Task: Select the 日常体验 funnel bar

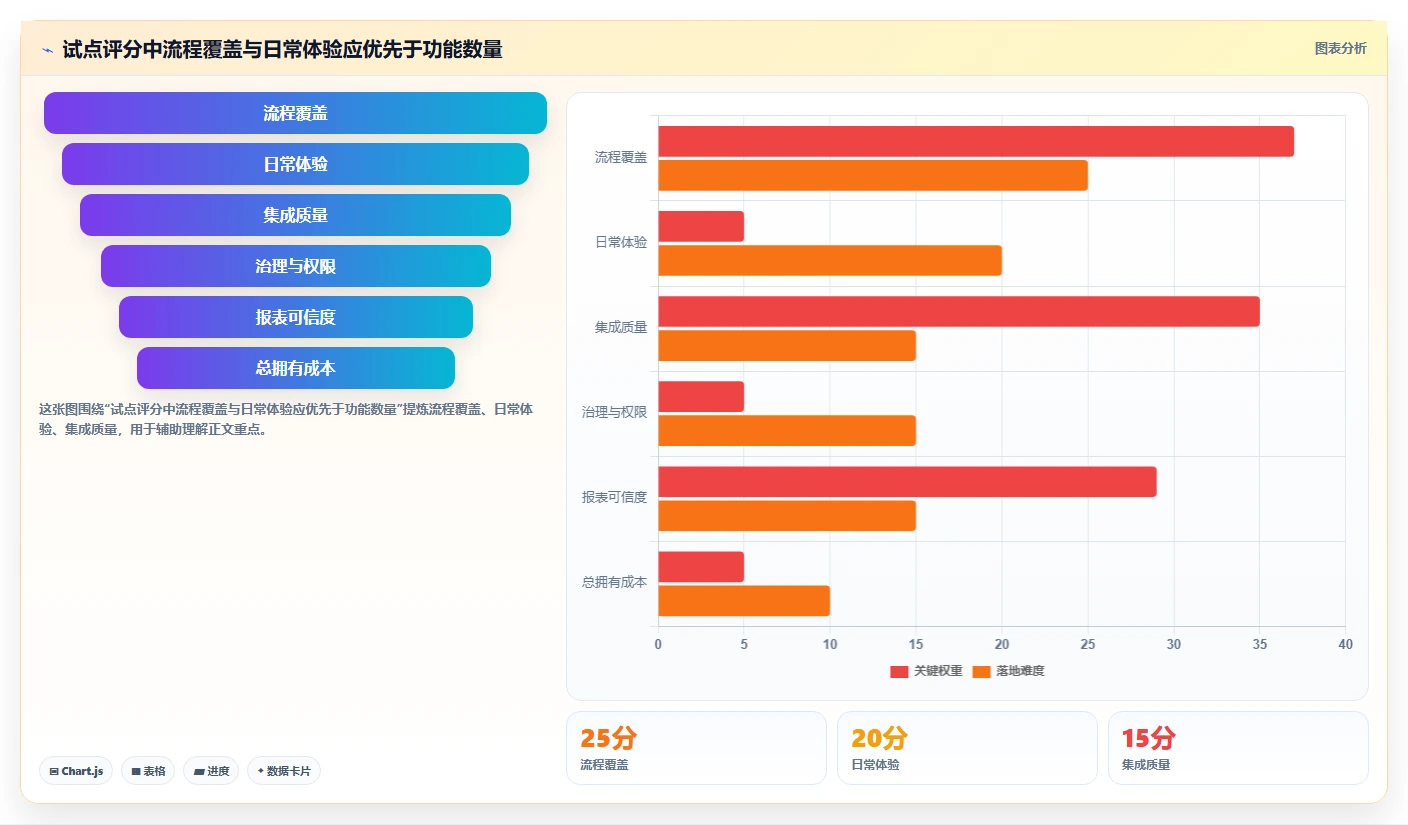Action: [295, 164]
